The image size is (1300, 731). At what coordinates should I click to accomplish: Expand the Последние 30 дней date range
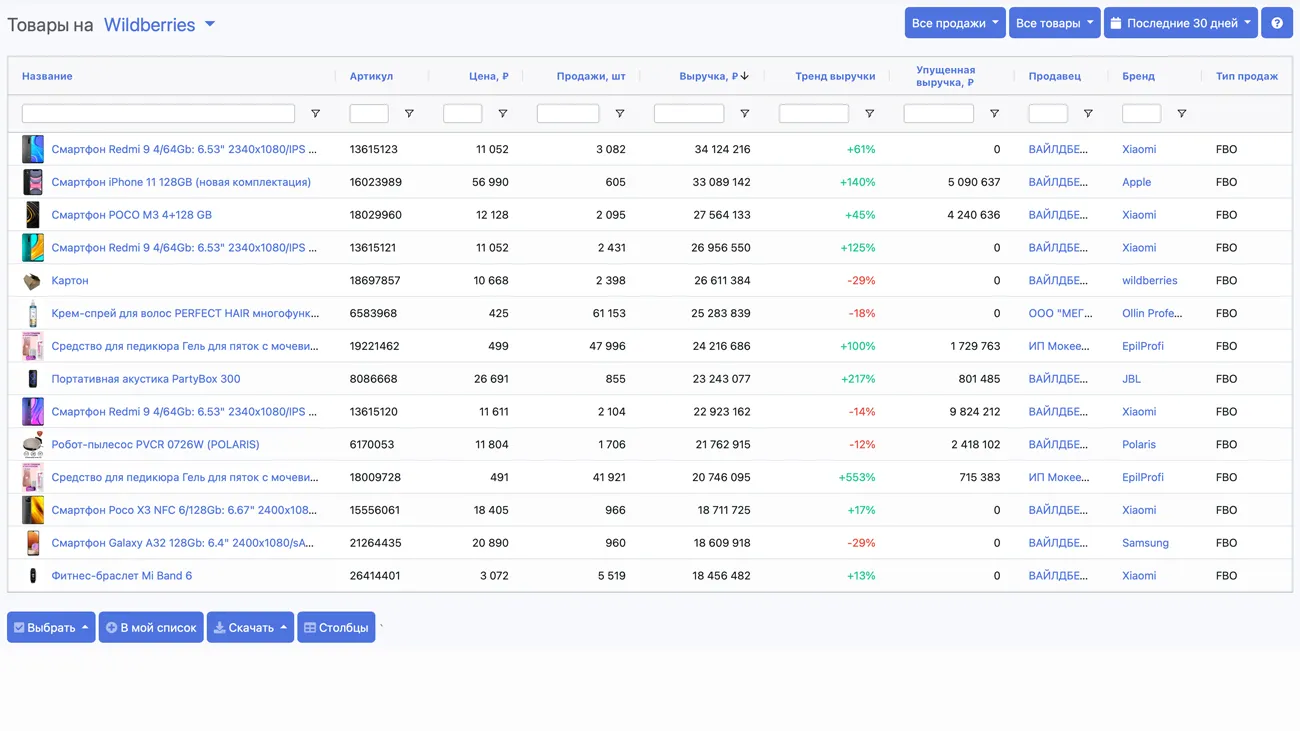pyautogui.click(x=1180, y=23)
